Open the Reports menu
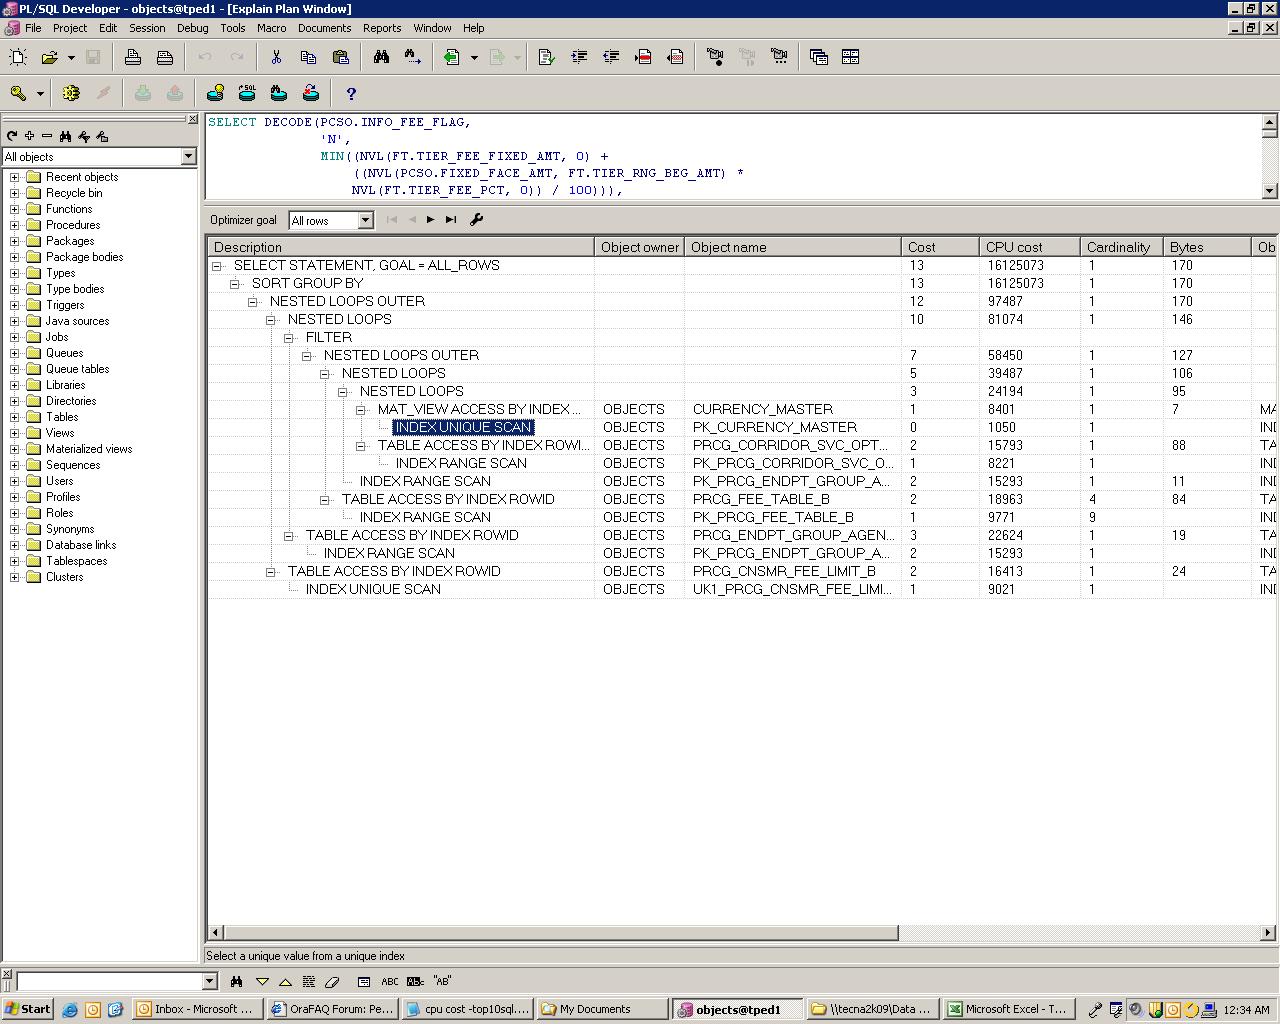This screenshot has width=1280, height=1024. [x=381, y=28]
